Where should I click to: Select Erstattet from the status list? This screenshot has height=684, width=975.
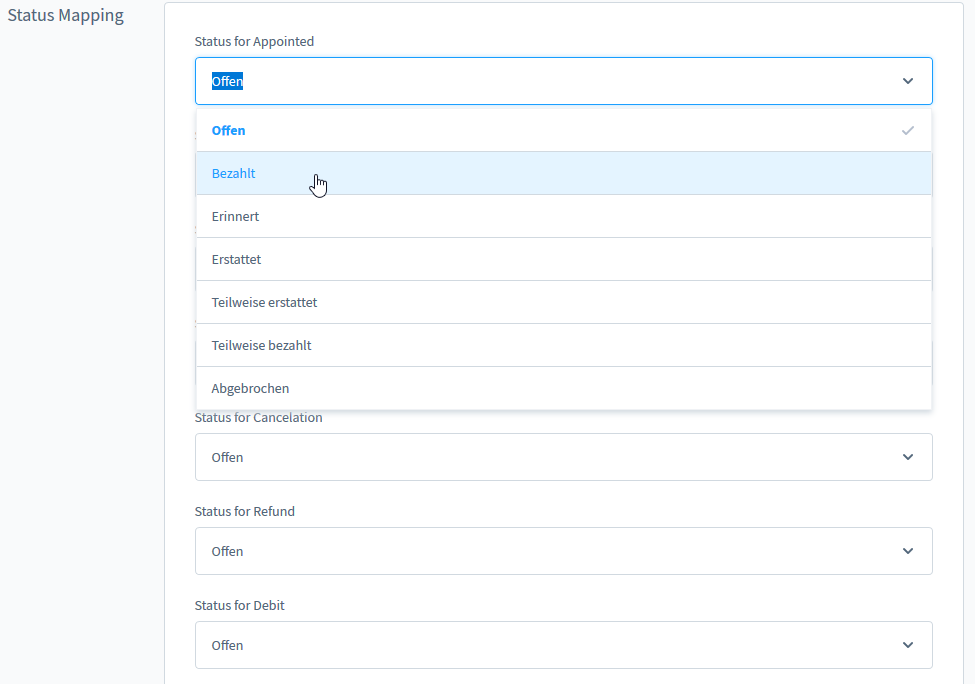pyautogui.click(x=563, y=259)
